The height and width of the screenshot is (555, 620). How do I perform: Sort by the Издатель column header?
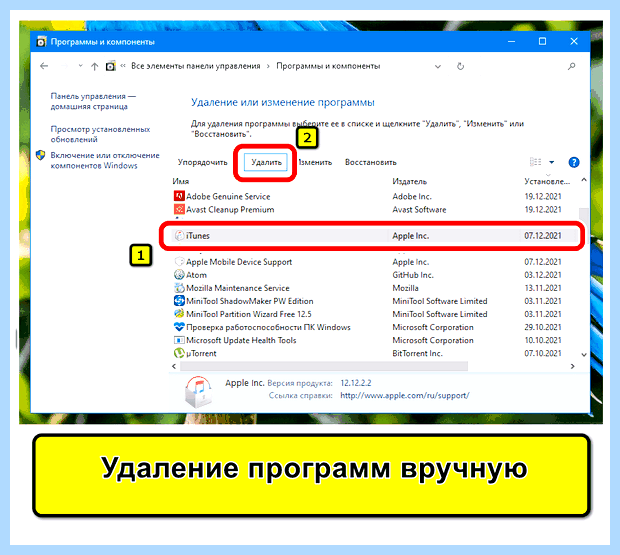click(409, 181)
